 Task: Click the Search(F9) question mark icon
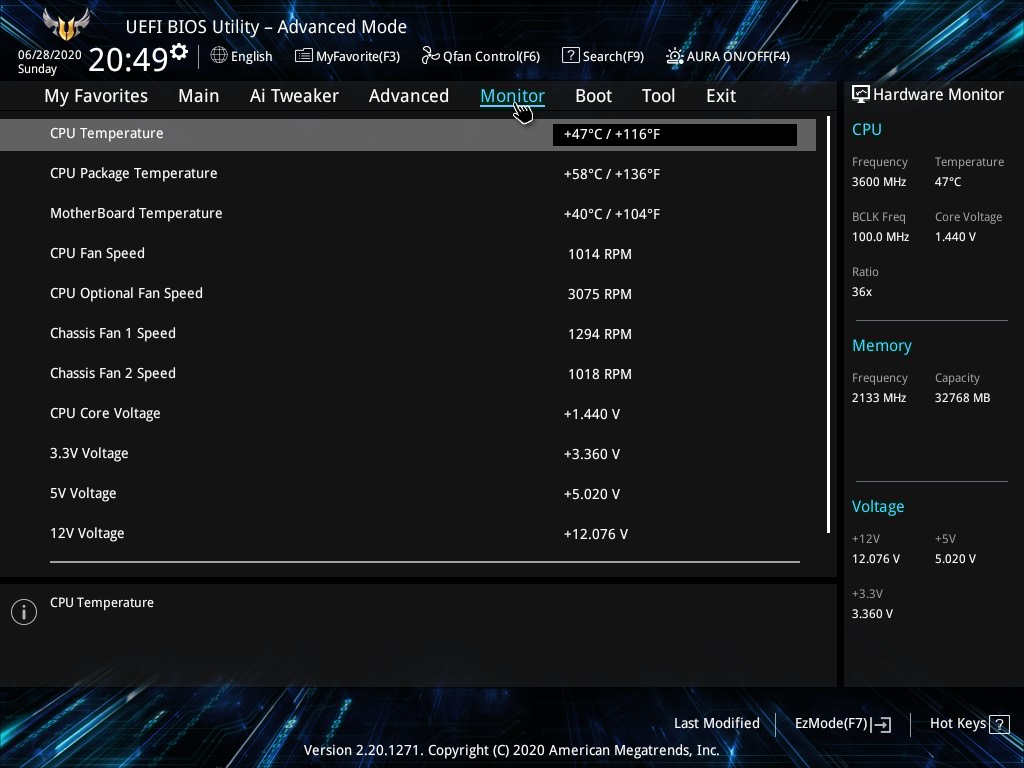(570, 56)
